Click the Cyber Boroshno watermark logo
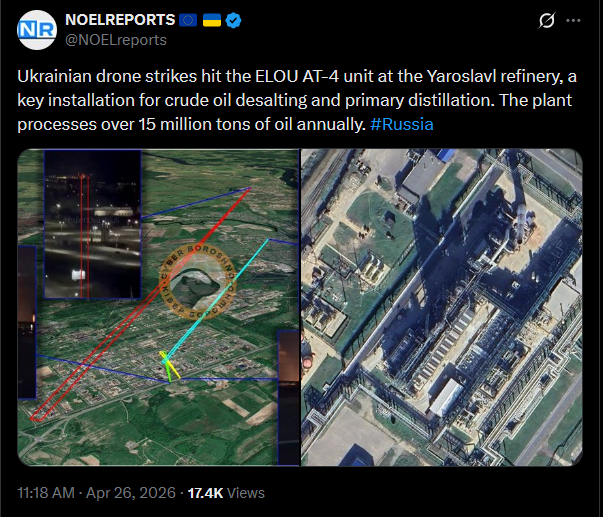Viewport: 603px width, 517px height. (198, 282)
